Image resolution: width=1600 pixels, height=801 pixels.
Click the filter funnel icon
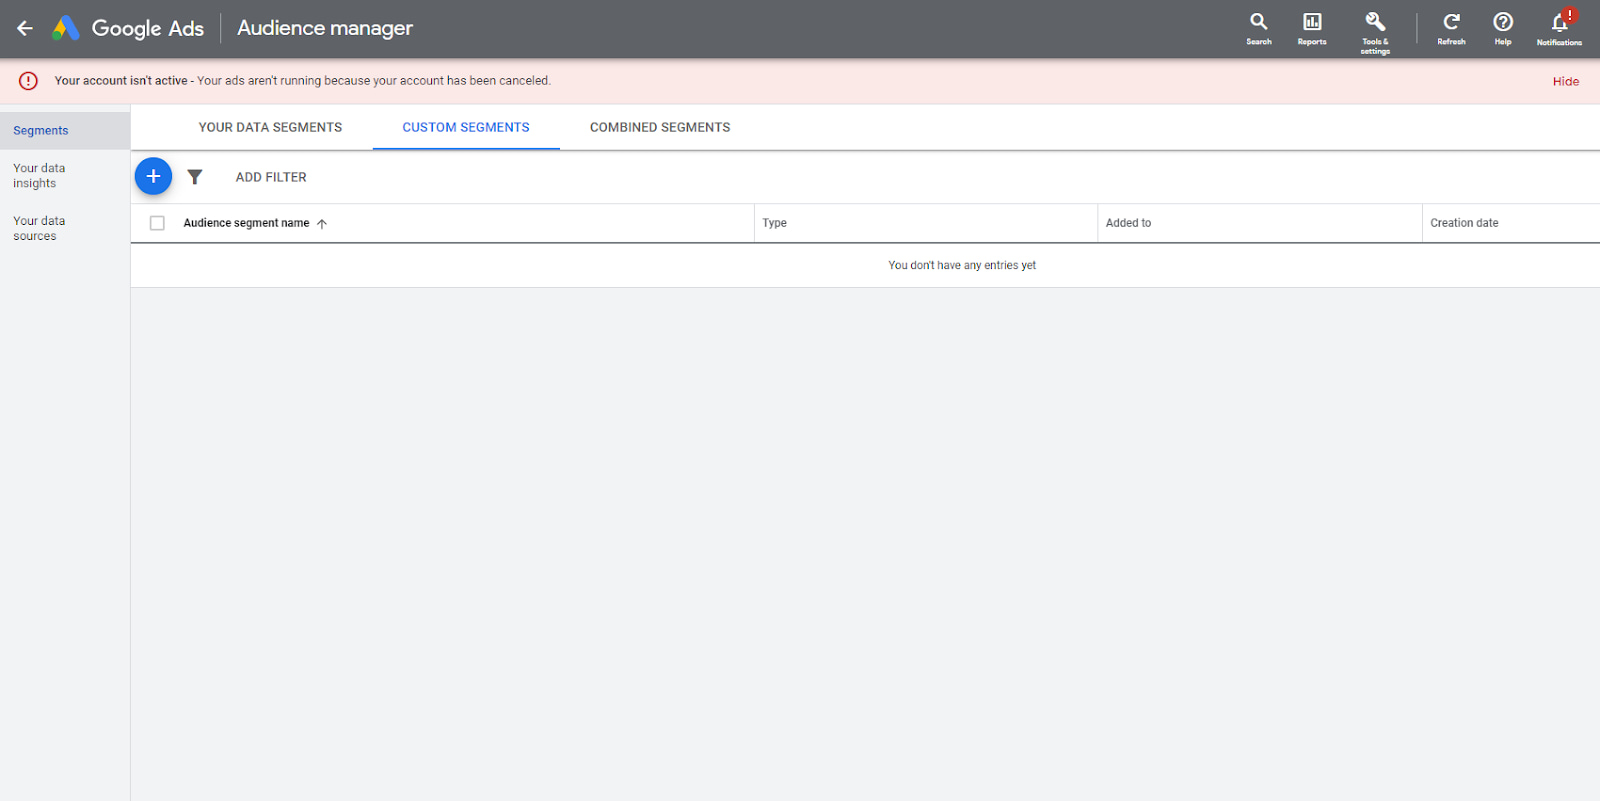[195, 177]
